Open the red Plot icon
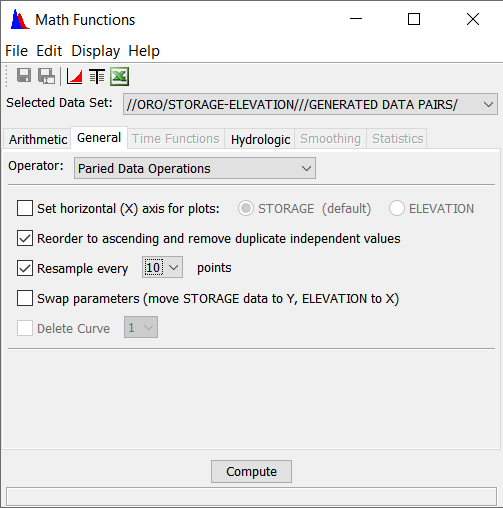Image resolution: width=503 pixels, height=508 pixels. 74,76
